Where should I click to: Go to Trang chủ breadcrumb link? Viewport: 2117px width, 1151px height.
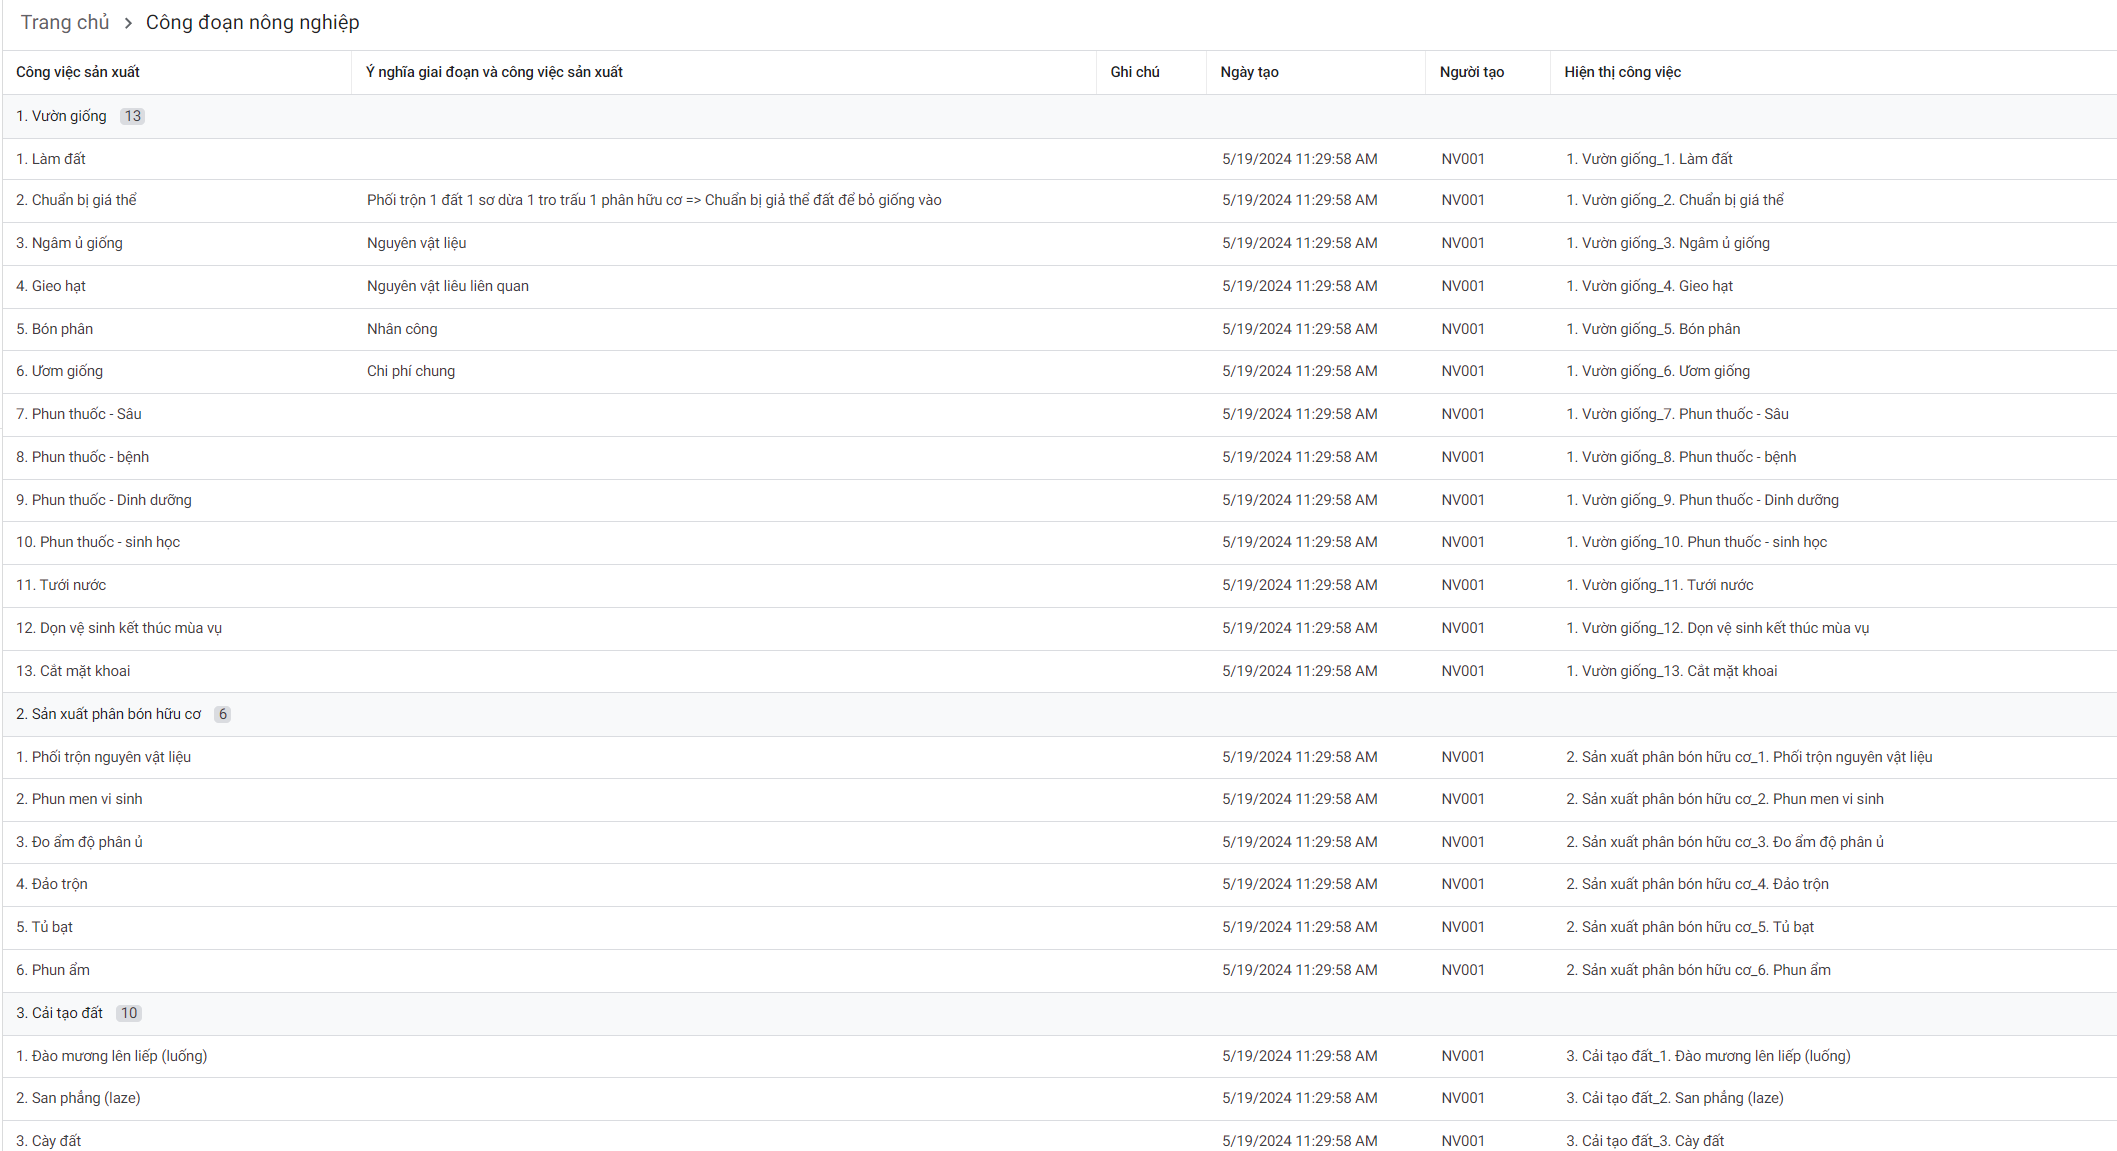(65, 22)
